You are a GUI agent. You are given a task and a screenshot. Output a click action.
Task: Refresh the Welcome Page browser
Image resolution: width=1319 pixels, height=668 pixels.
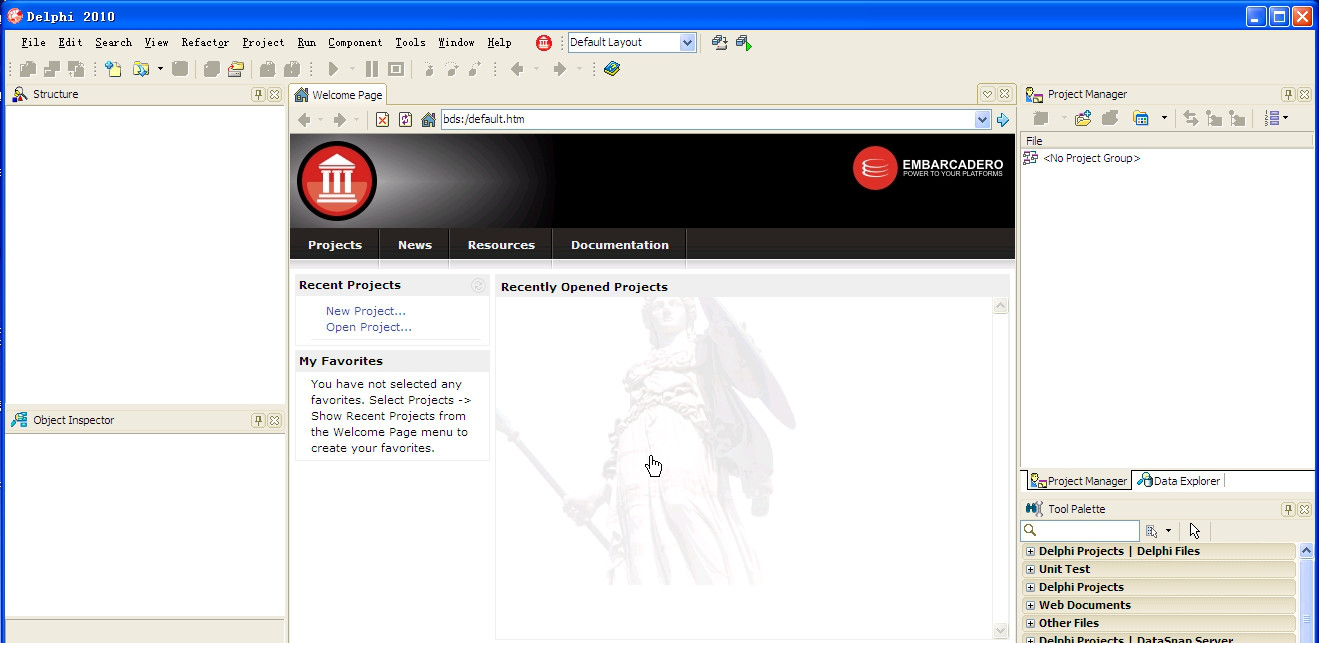405,120
